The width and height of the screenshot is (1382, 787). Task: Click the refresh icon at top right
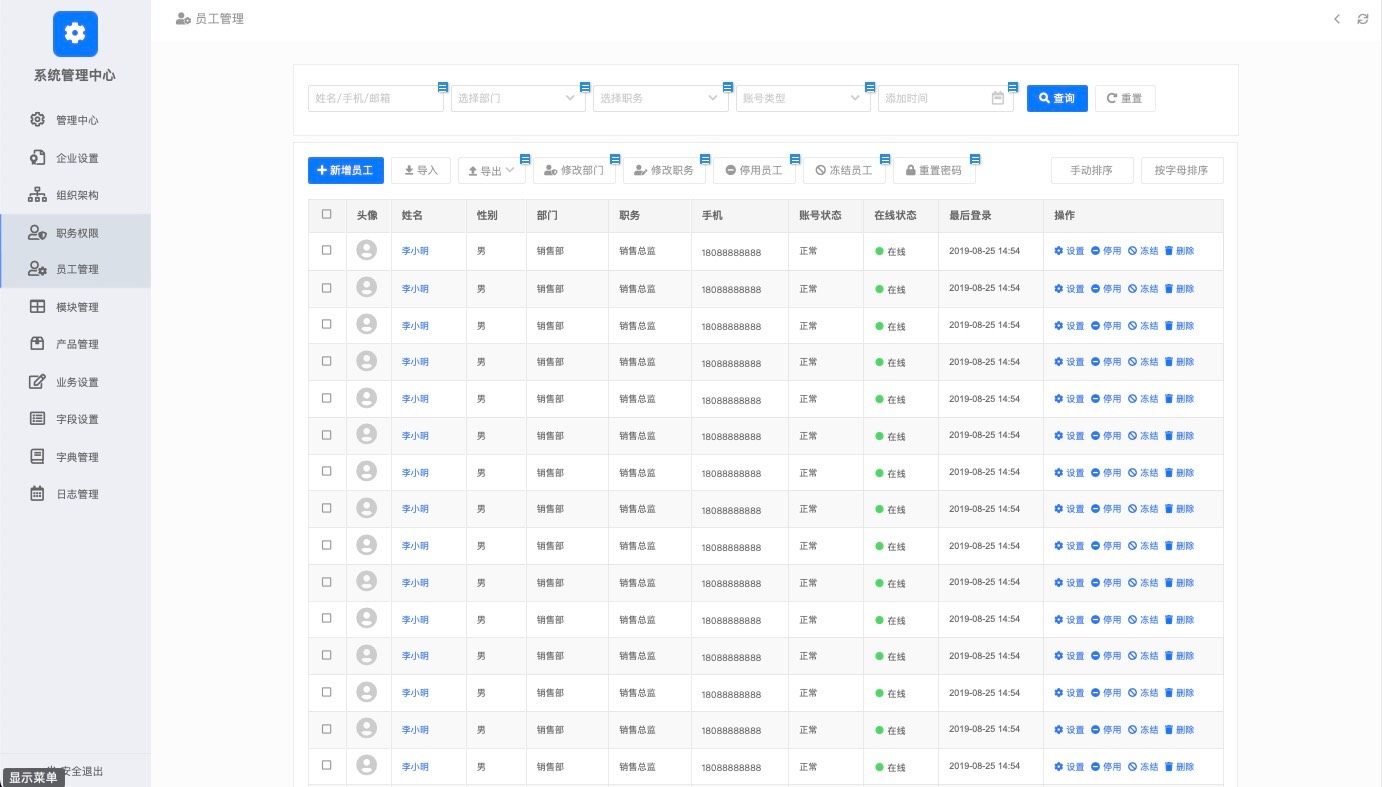click(1362, 19)
